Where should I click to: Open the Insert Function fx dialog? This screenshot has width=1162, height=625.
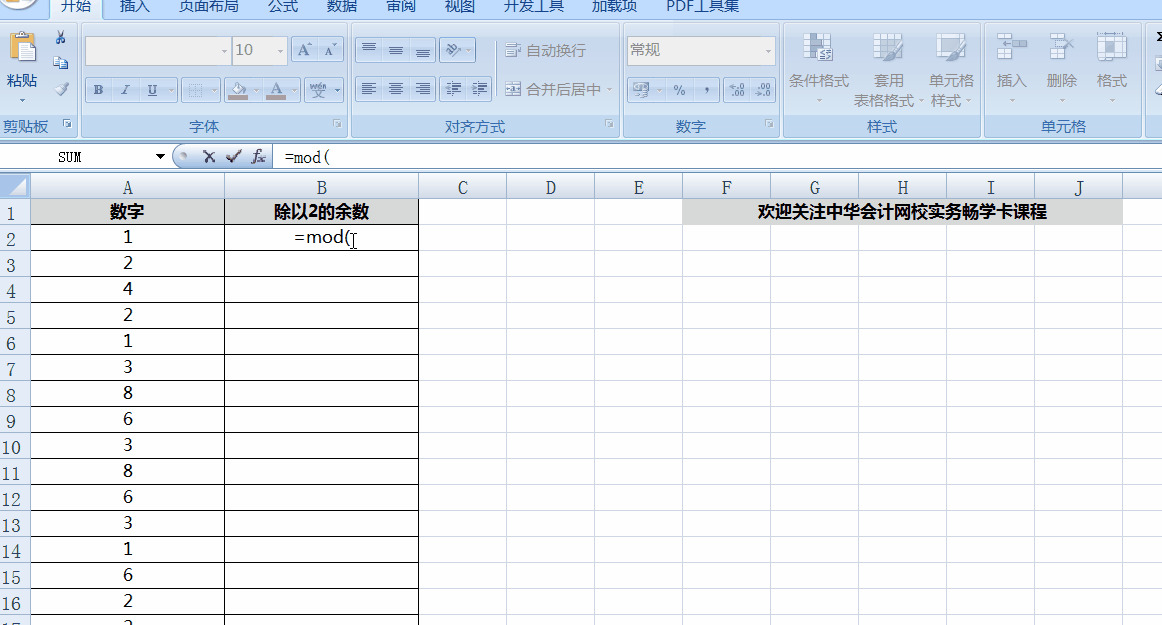(258, 157)
